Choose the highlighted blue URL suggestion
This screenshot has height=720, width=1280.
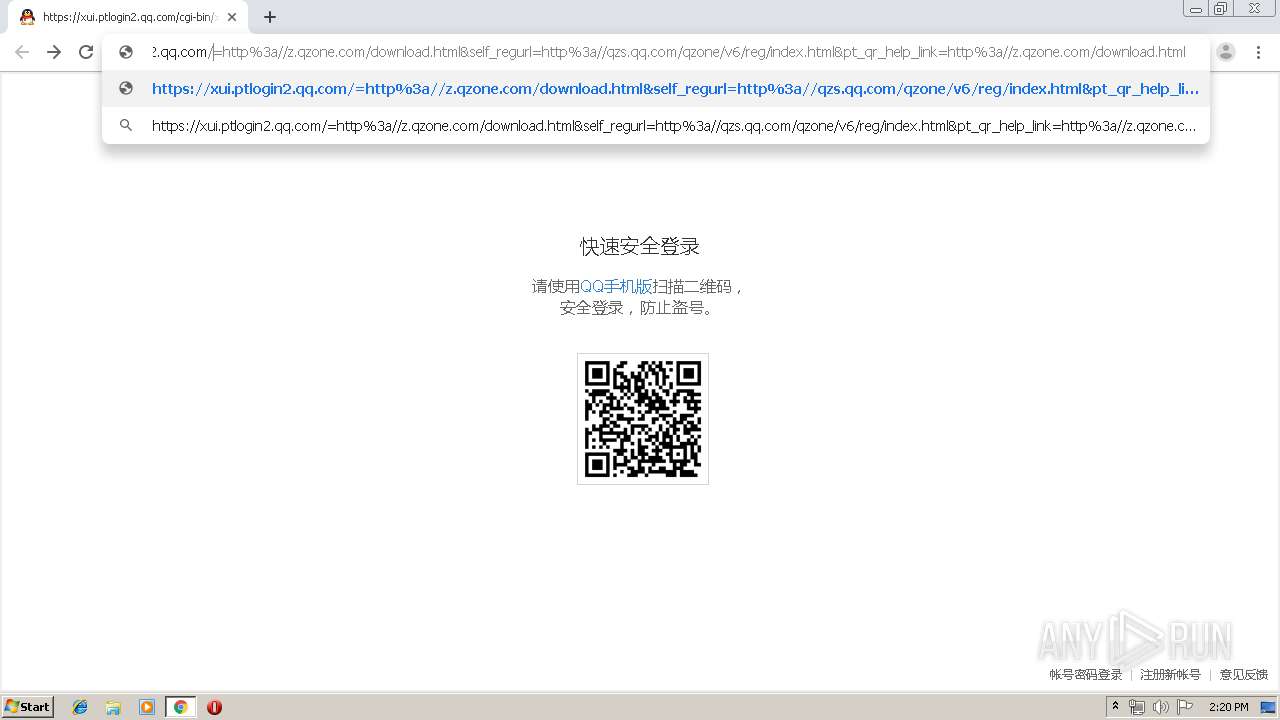(x=656, y=88)
